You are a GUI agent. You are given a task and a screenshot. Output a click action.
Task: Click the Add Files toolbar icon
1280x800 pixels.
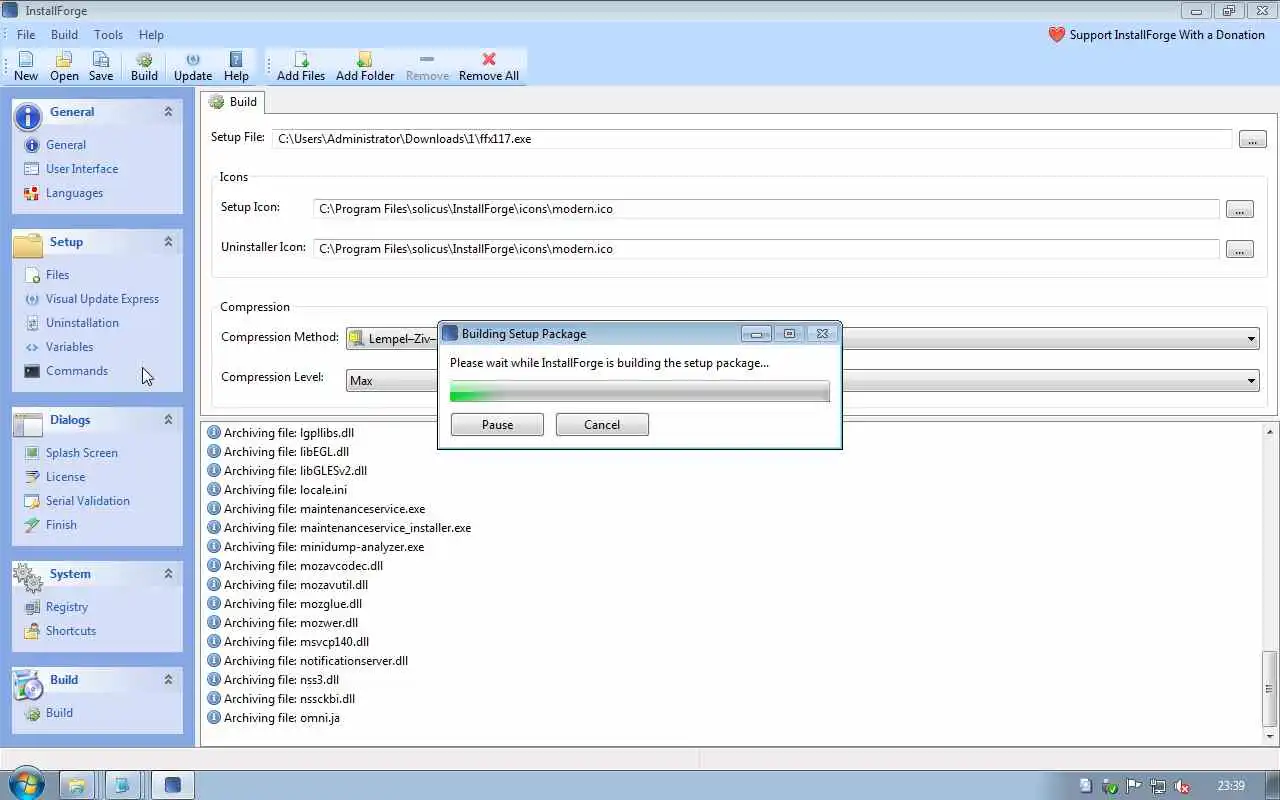pos(301,66)
